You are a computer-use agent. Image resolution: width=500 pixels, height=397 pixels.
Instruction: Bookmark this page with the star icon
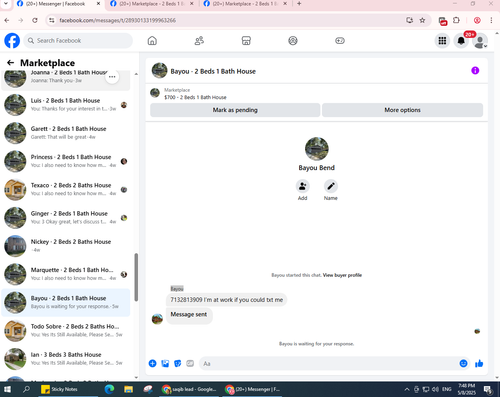click(422, 20)
